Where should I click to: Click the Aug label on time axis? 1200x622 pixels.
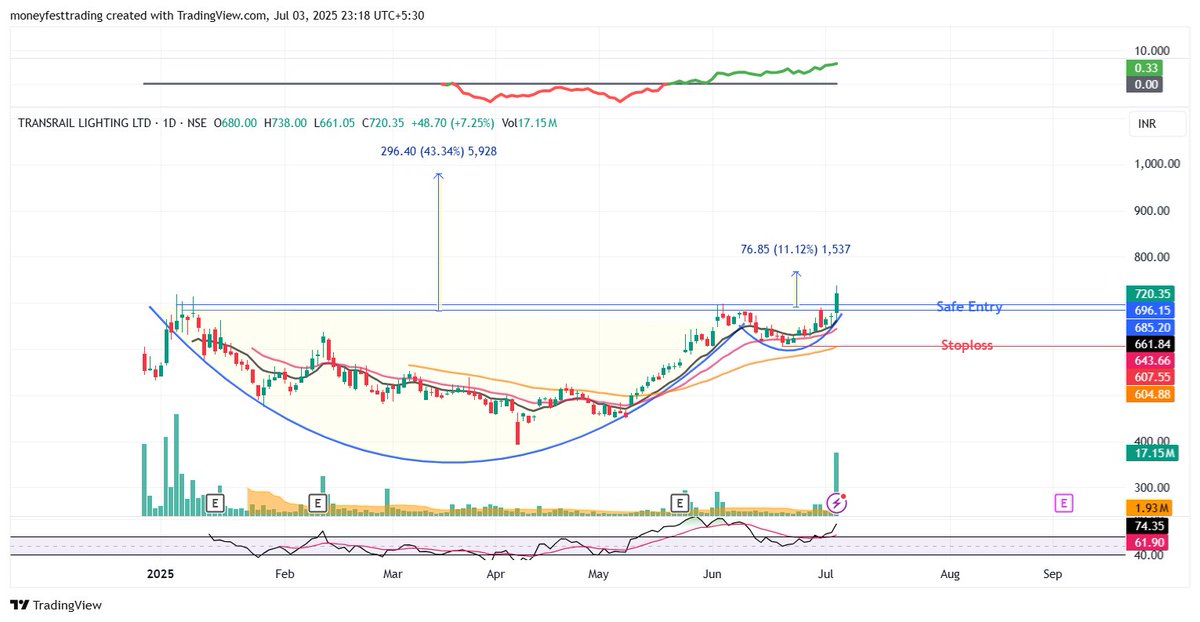click(950, 575)
